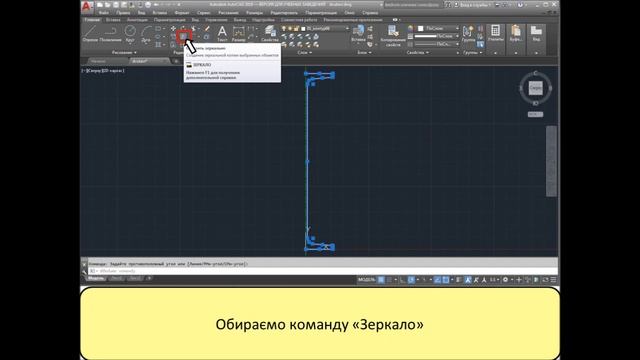Click the layer color swatch in Слои
The width and height of the screenshot is (640, 360).
303,29
